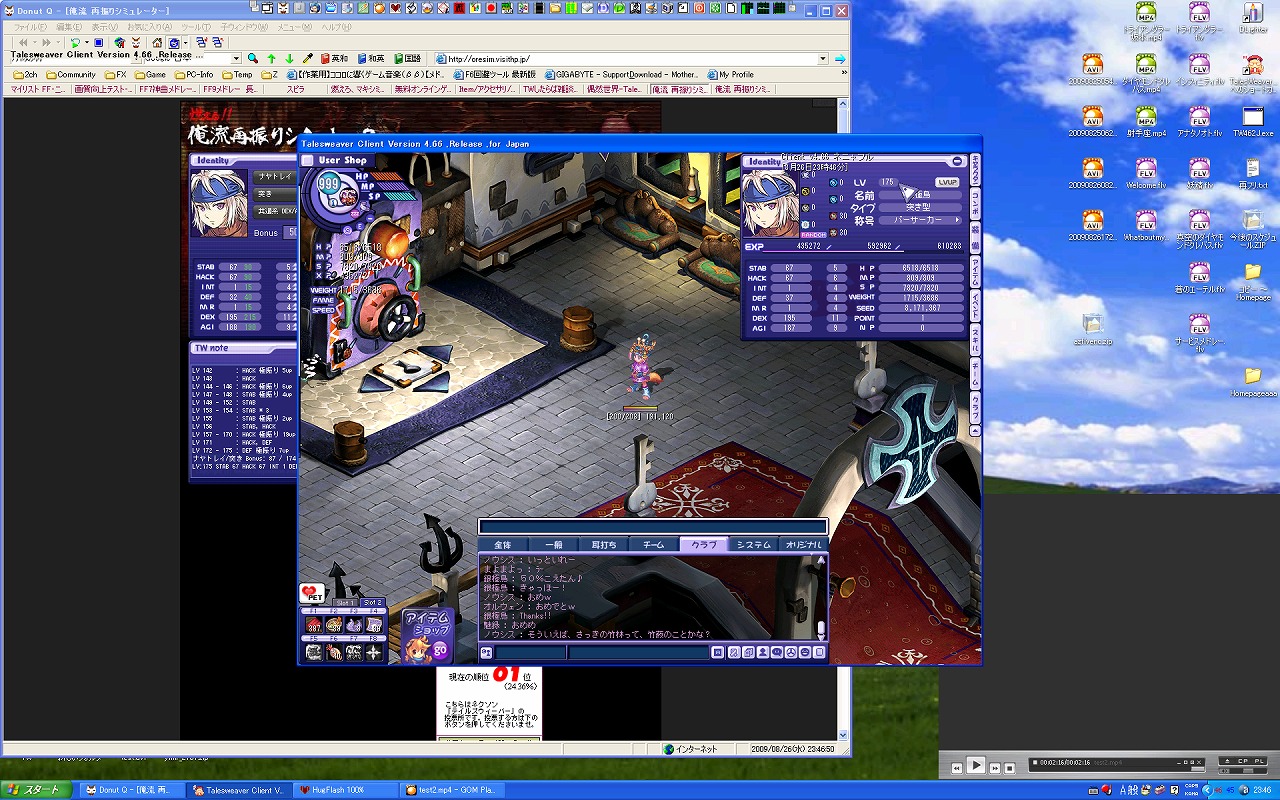Select the 耳打ち chat tab
1280x800 pixels.
pos(603,545)
